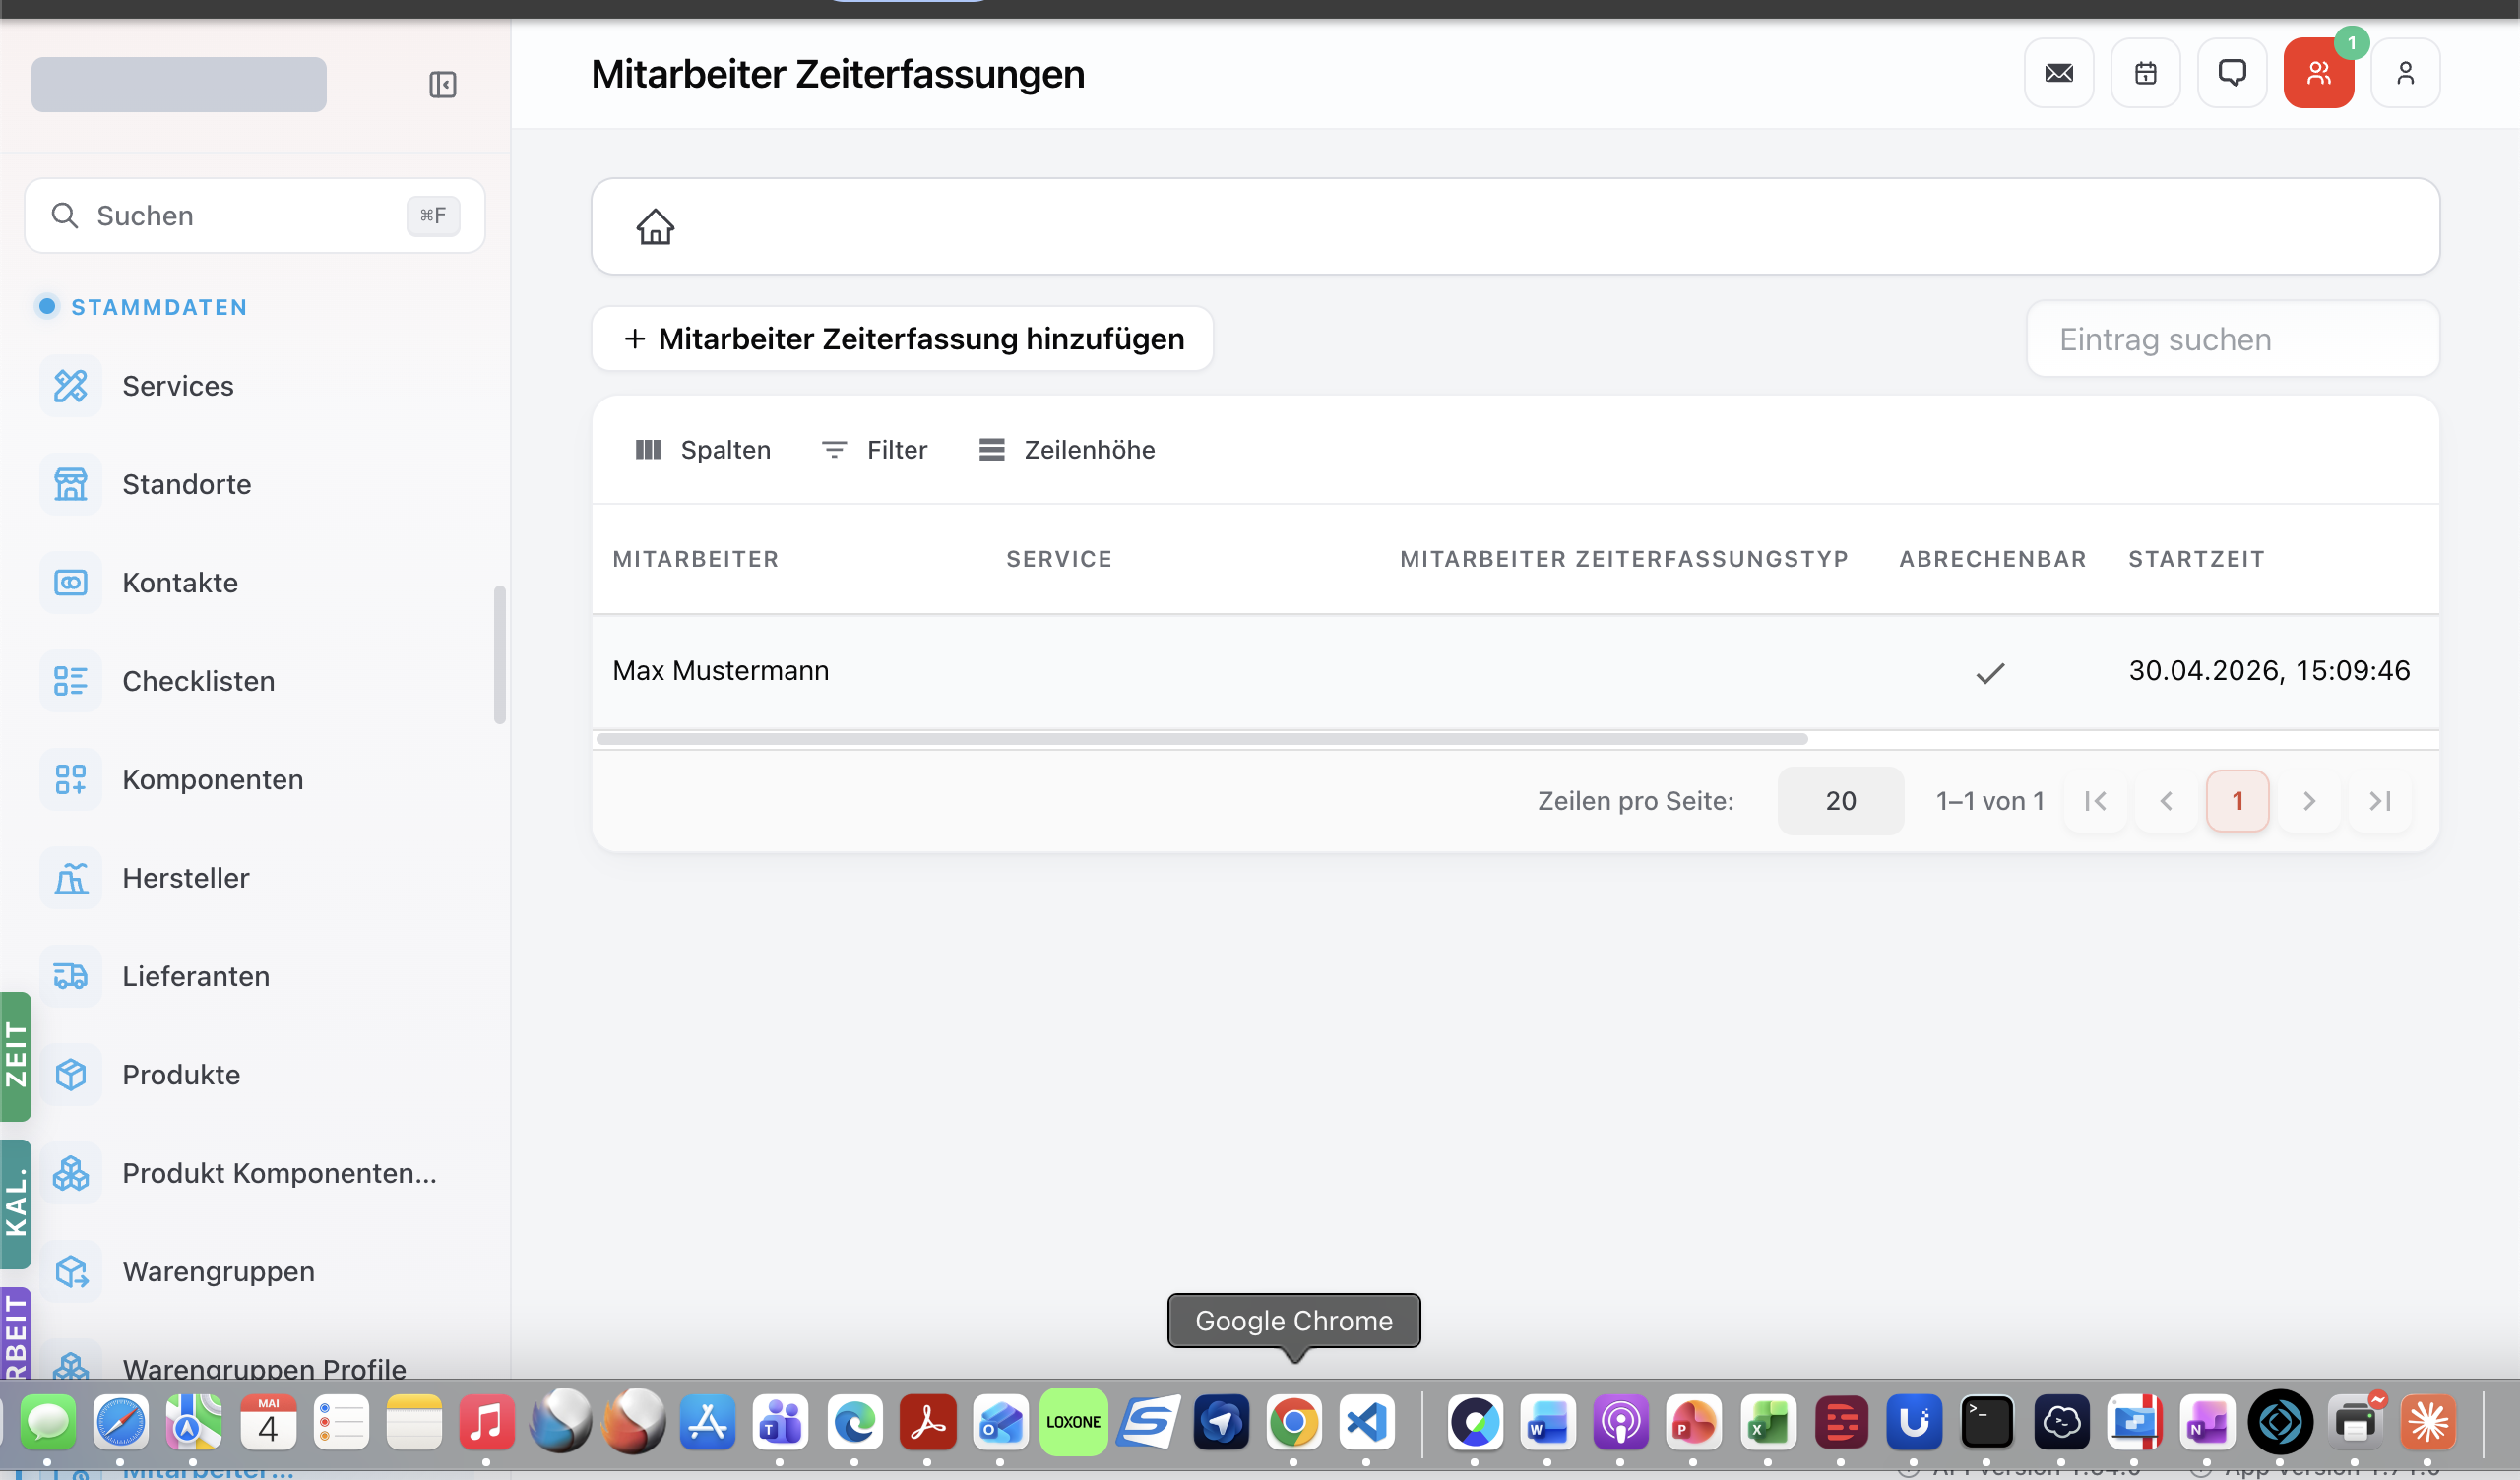The image size is (2520, 1480).
Task: Go to the previous page arrow
Action: 2166,801
